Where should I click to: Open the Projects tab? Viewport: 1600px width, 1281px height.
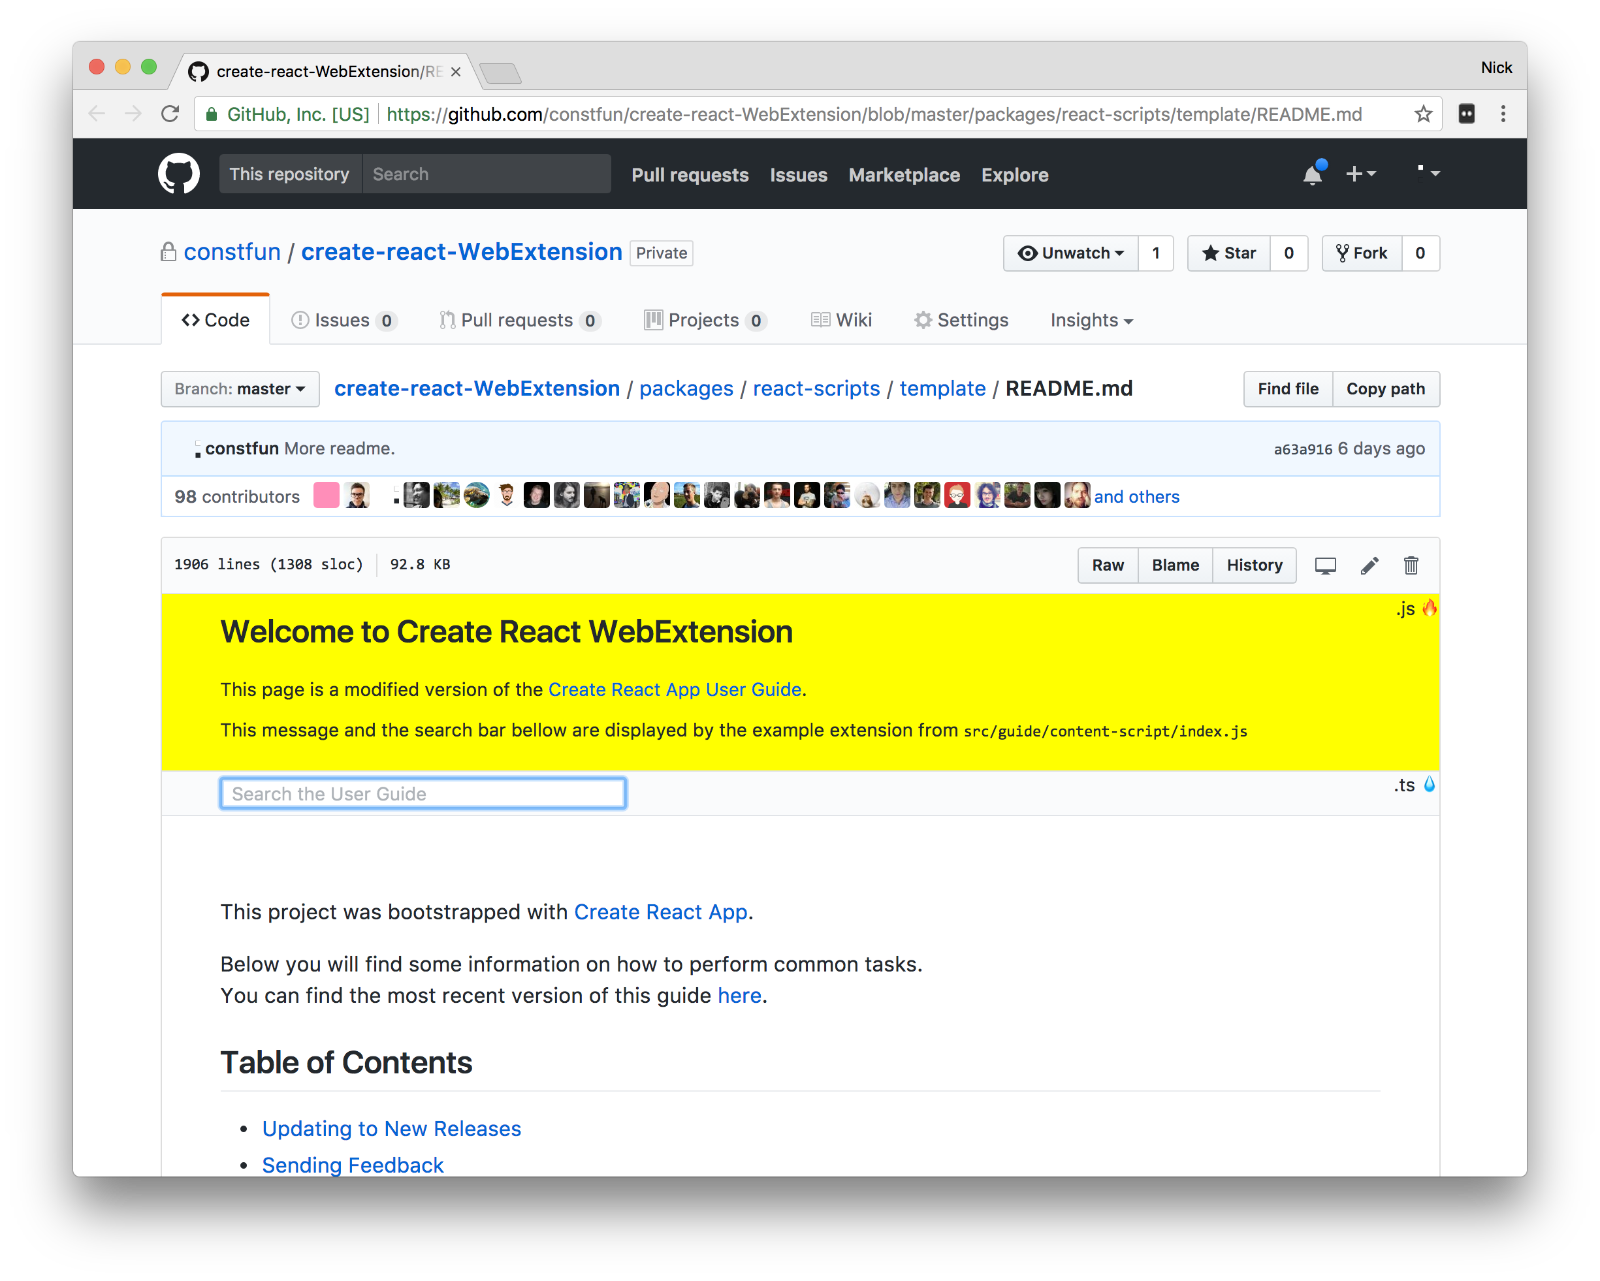pos(704,320)
